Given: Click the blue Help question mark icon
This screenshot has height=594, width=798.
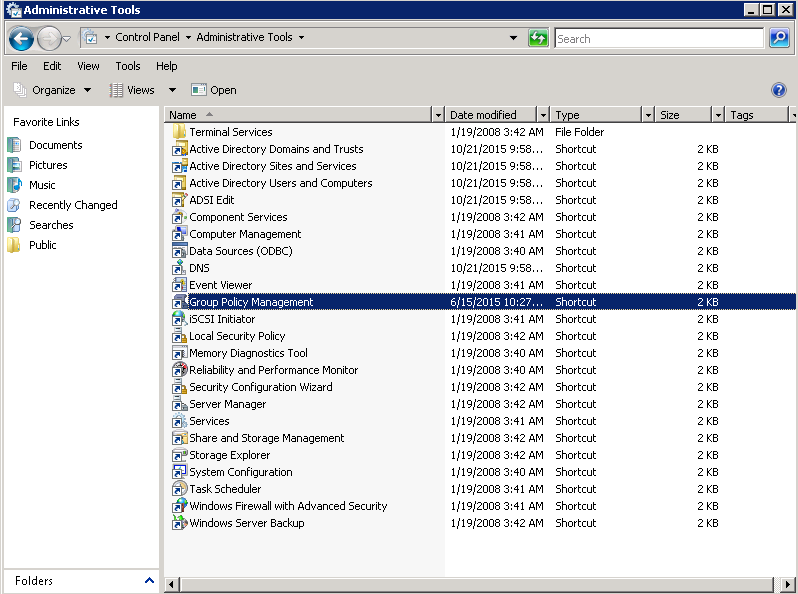Looking at the screenshot, I should pos(779,90).
